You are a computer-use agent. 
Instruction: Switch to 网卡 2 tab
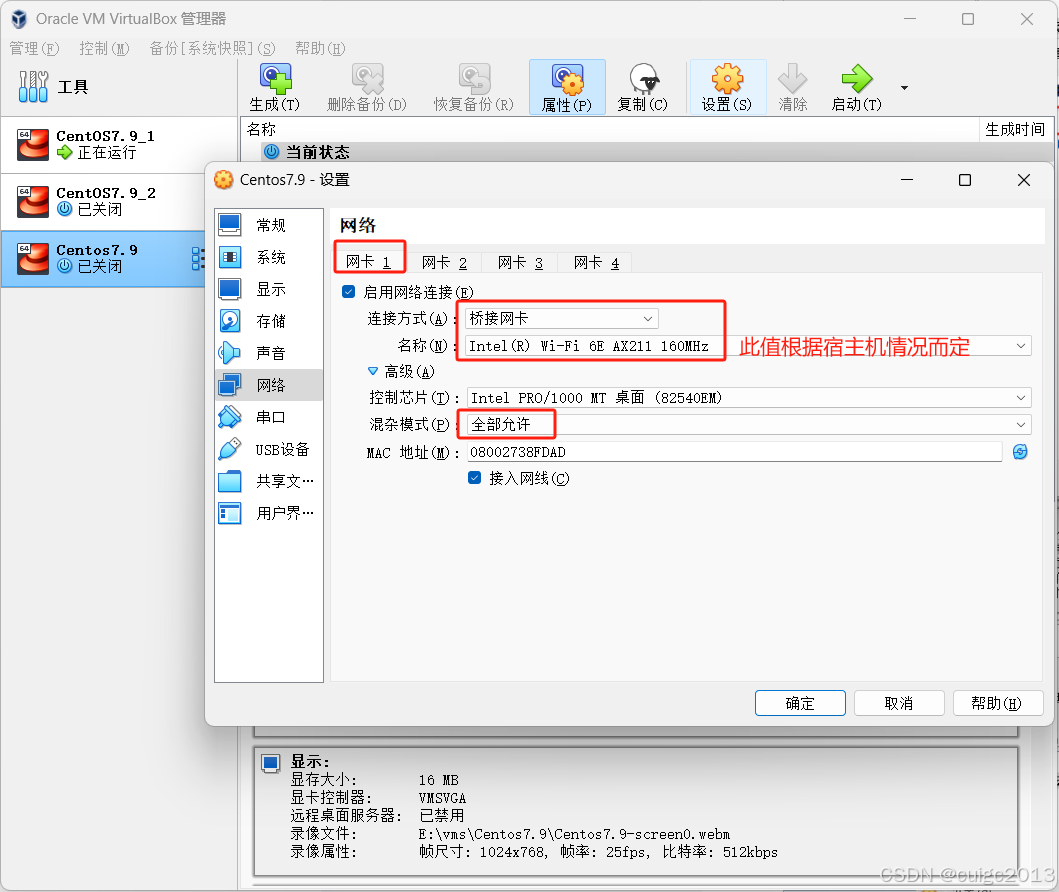(444, 263)
